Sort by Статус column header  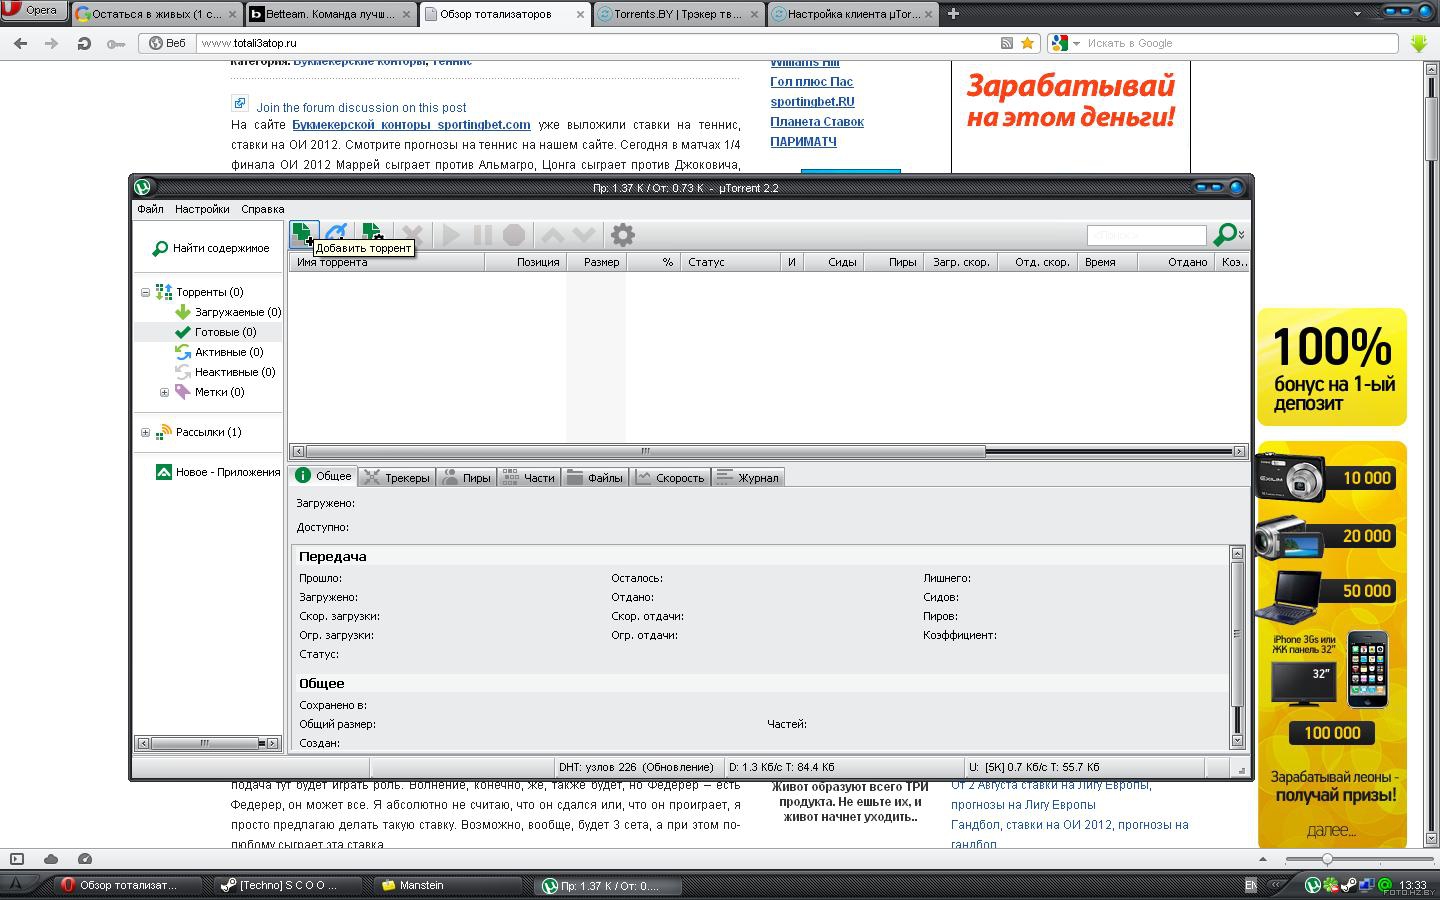tap(731, 262)
